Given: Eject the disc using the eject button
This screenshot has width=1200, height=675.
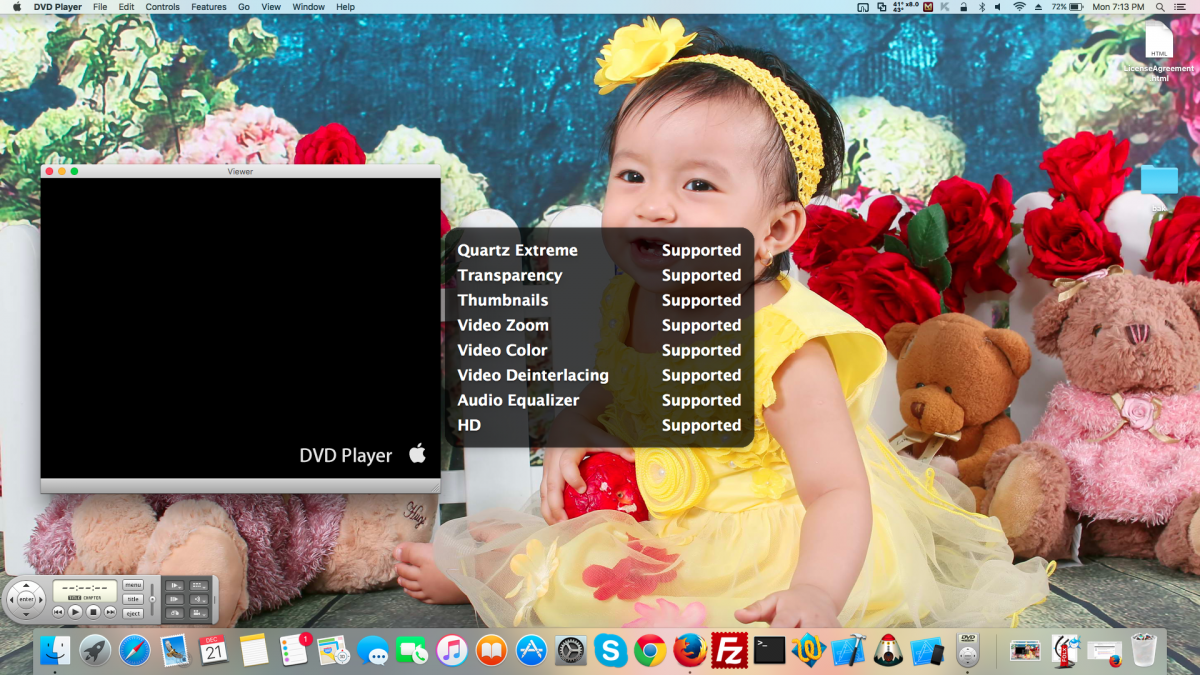Looking at the screenshot, I should point(133,612).
